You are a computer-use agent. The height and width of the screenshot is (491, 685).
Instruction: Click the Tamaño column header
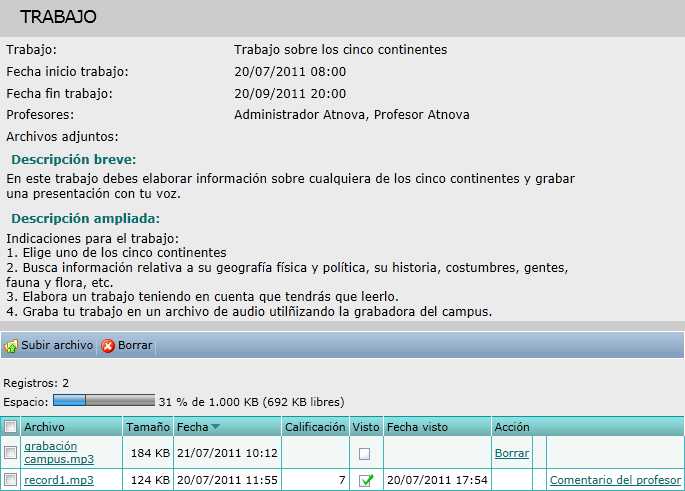148,427
